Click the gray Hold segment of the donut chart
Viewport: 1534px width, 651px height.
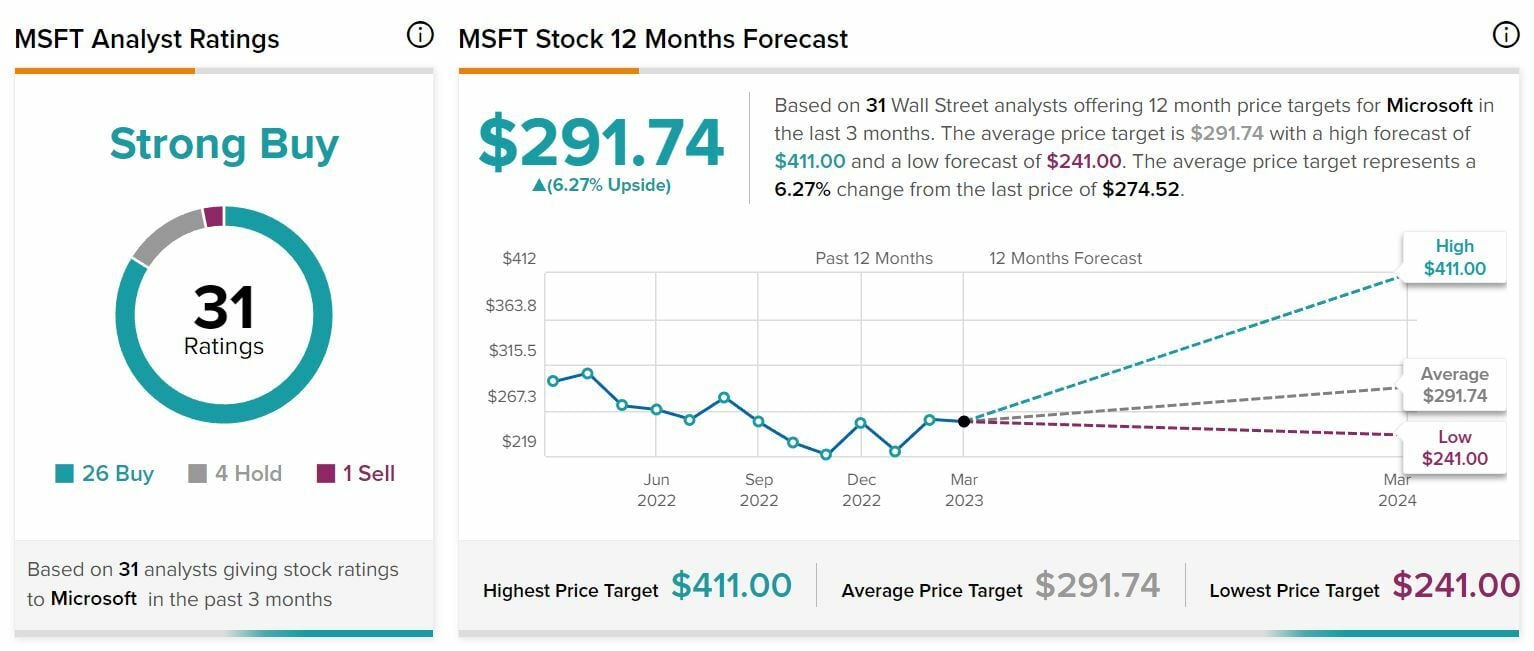(x=165, y=234)
